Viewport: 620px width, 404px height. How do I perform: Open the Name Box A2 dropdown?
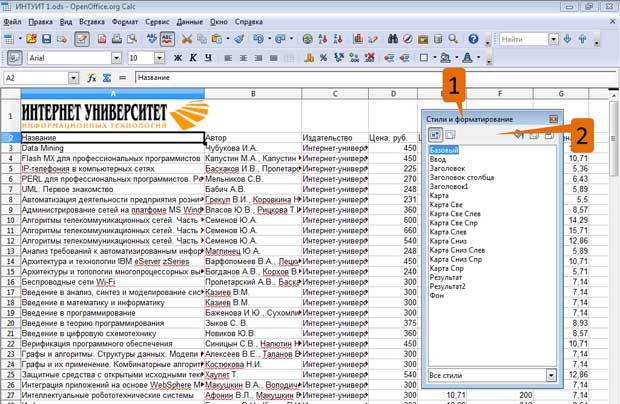pyautogui.click(x=74, y=78)
